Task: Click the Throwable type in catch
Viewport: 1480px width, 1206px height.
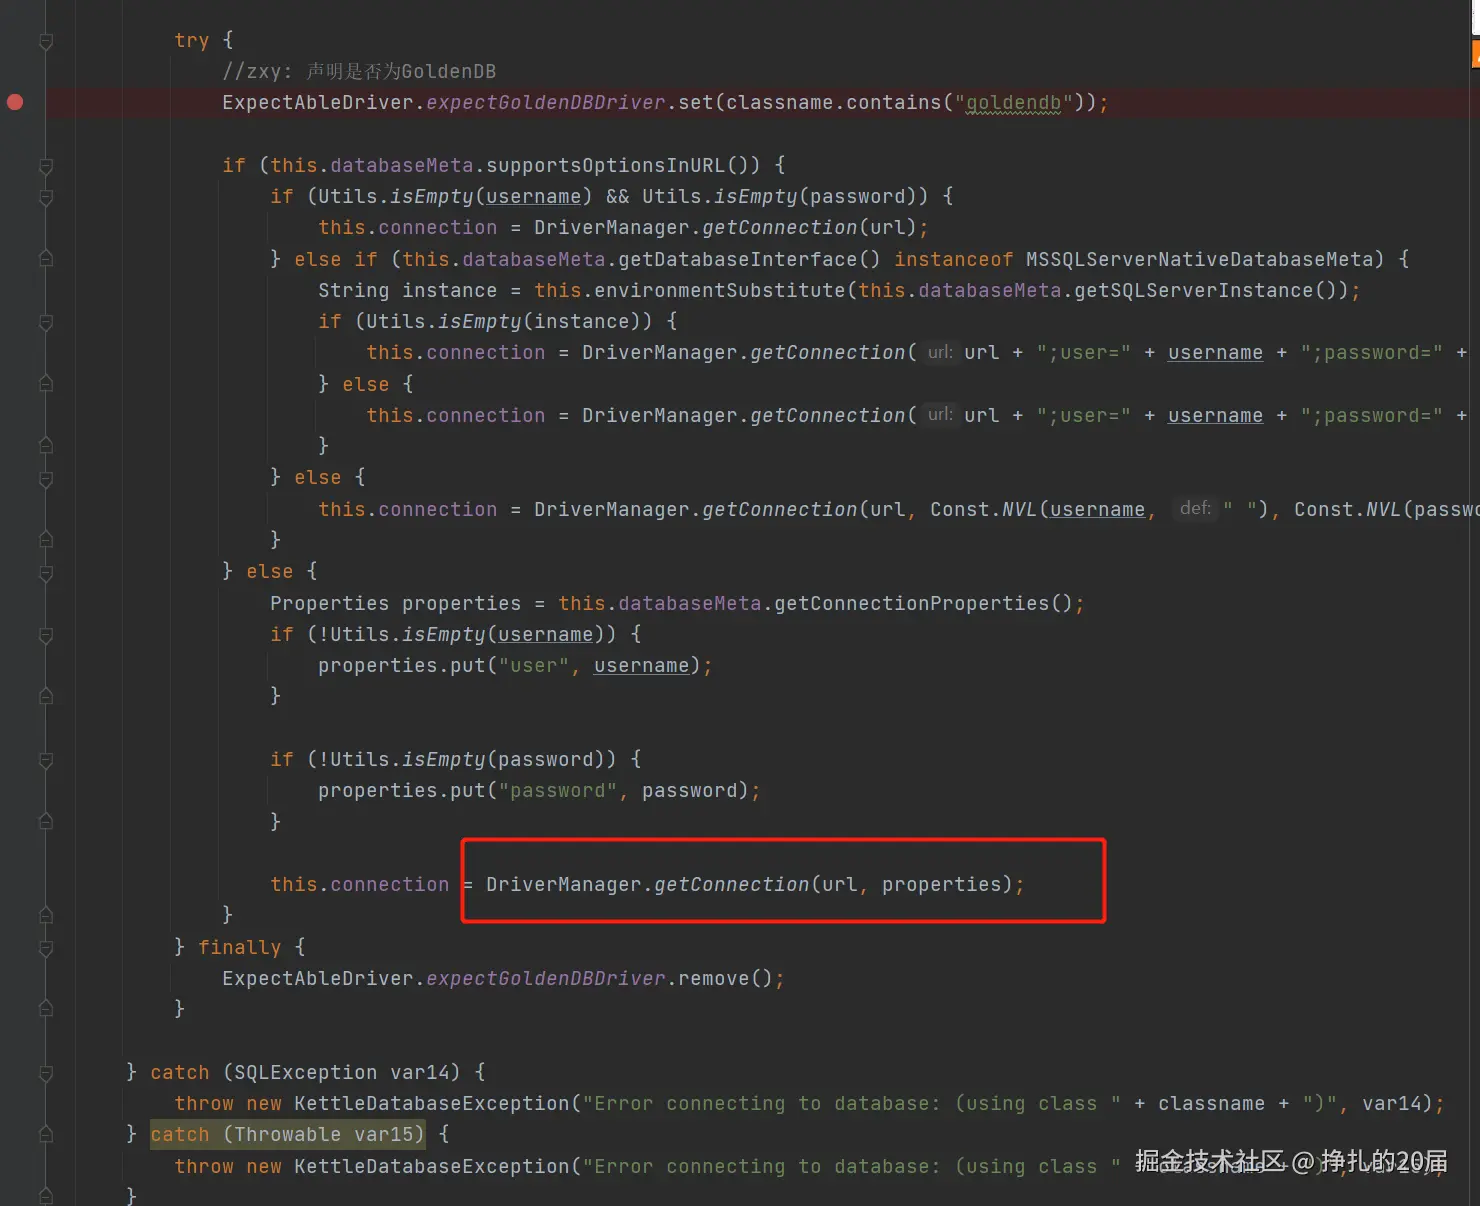Action: tap(288, 1134)
